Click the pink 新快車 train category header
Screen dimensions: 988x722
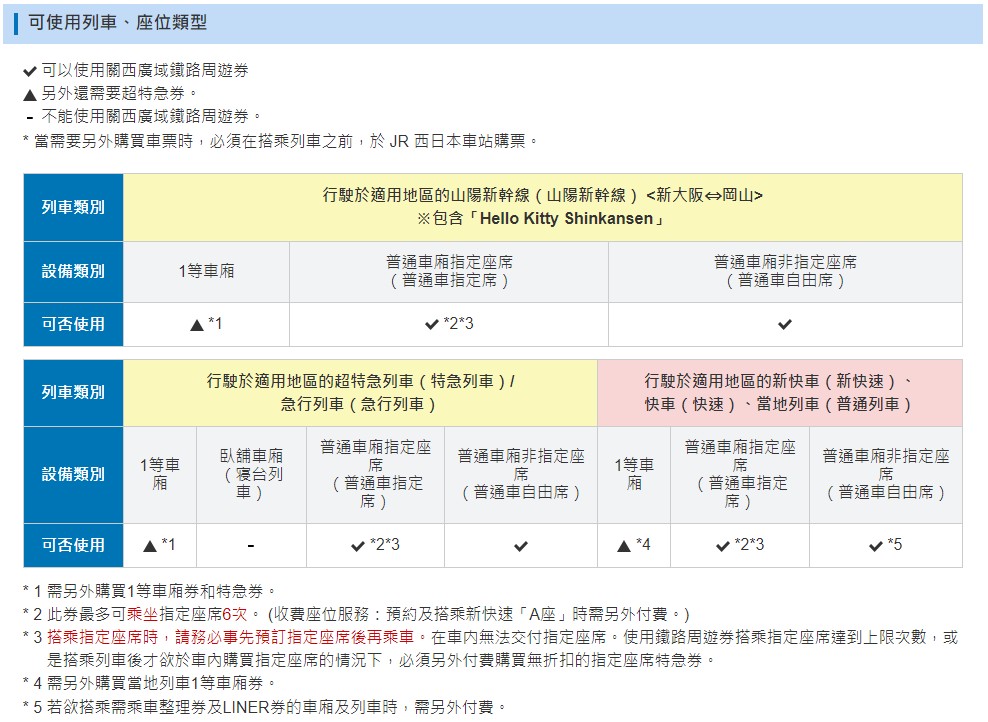779,393
